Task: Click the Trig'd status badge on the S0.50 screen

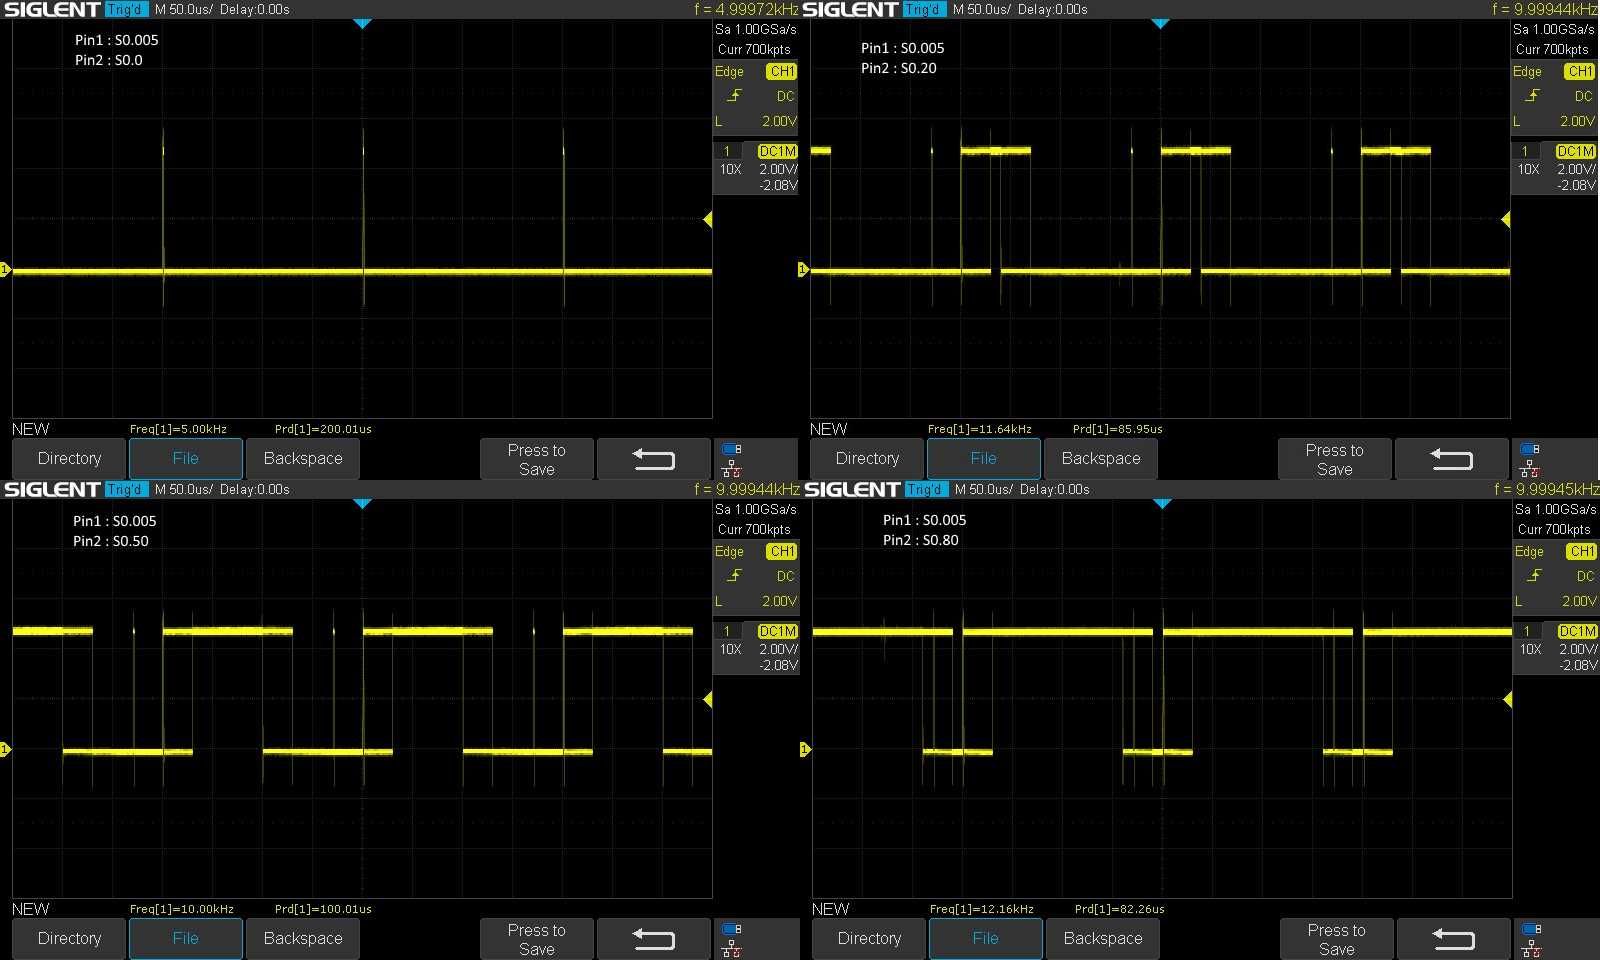Action: [125, 489]
